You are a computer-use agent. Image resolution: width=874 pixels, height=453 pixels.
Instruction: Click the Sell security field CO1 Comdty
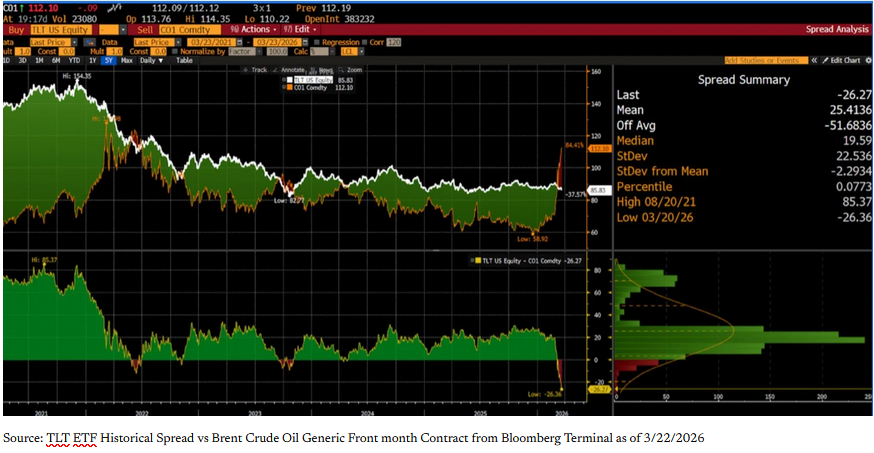pos(190,30)
